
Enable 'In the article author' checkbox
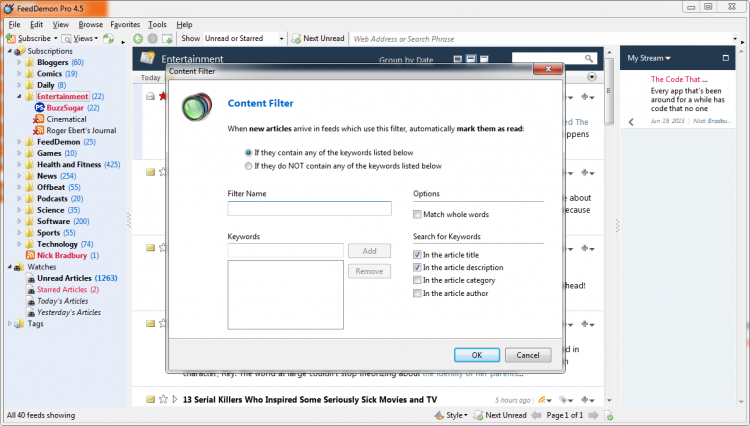click(x=417, y=293)
